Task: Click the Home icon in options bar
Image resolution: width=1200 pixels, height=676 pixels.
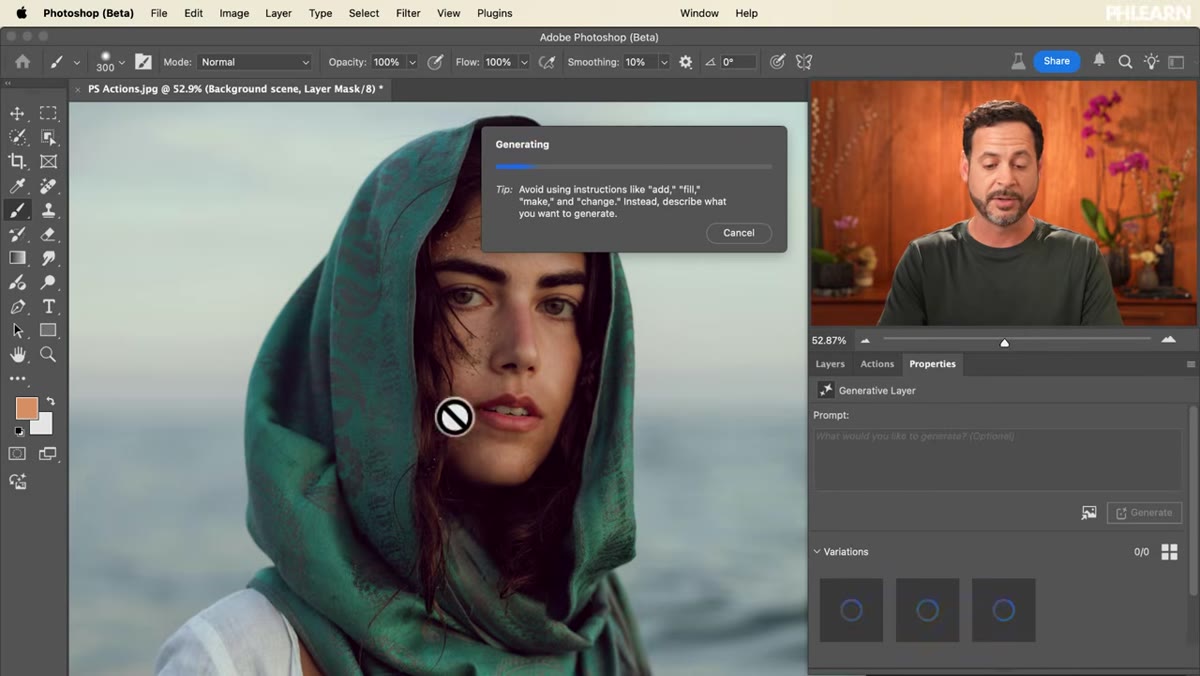Action: (22, 61)
